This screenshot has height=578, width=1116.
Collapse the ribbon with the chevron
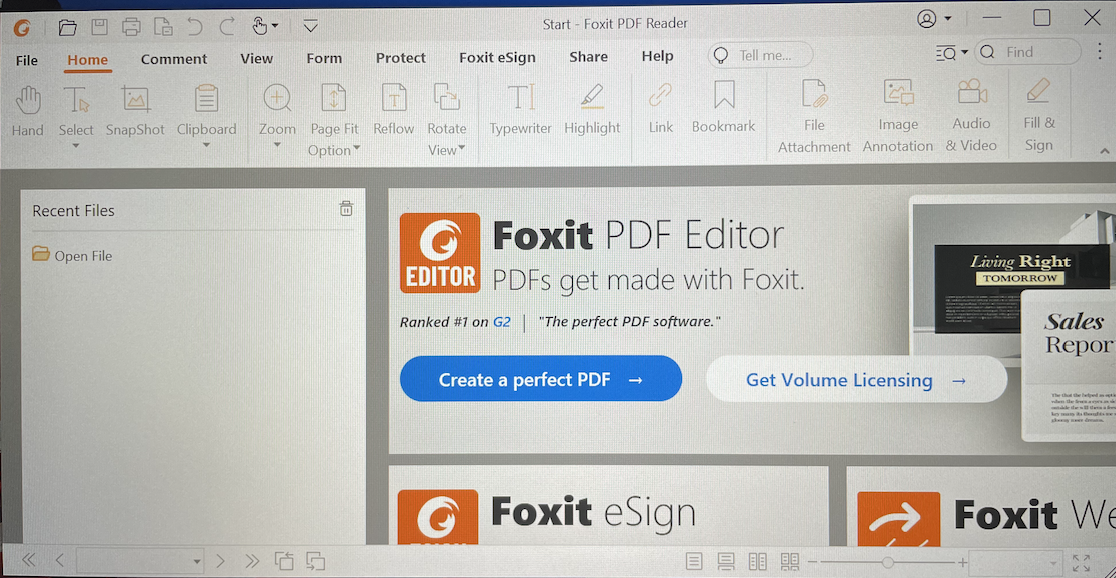[1105, 151]
